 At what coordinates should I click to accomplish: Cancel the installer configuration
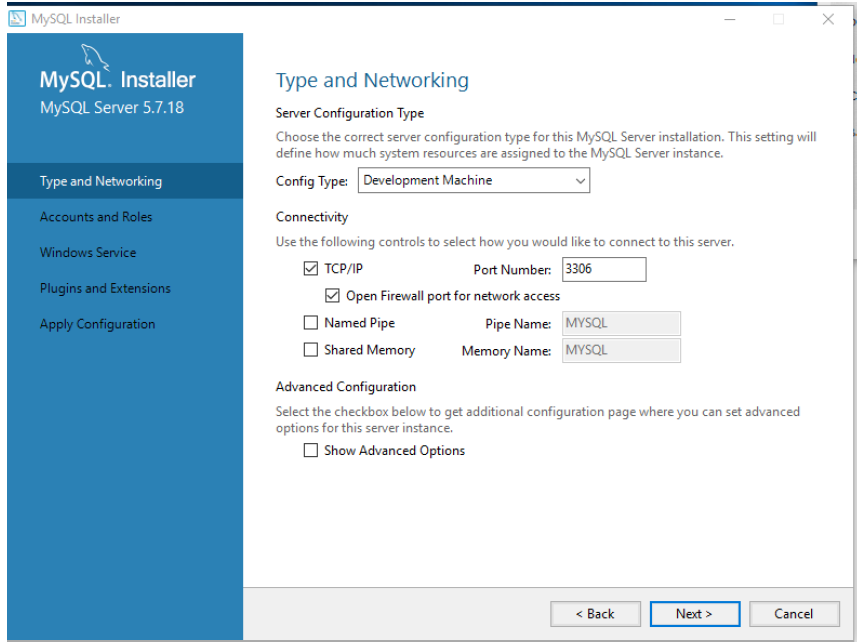coord(793,614)
